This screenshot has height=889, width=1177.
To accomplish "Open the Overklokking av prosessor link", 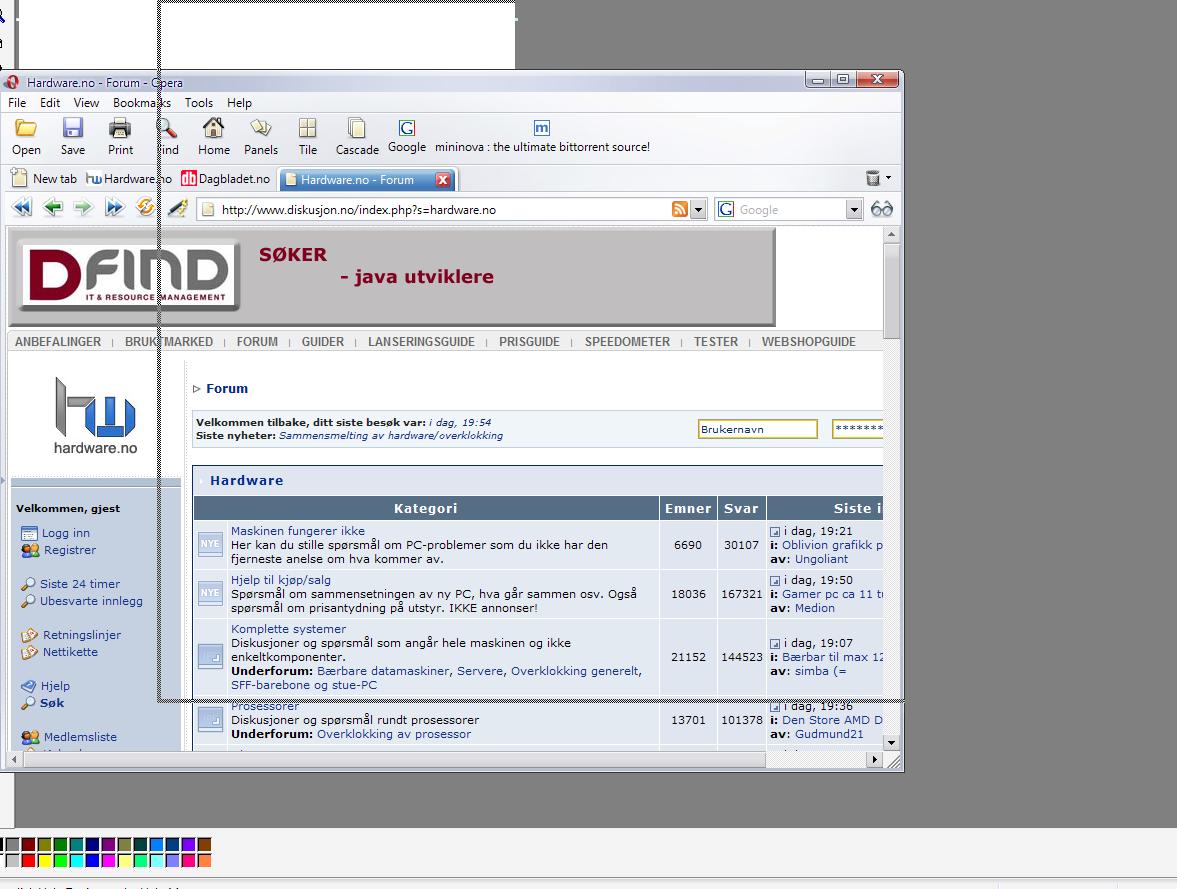I will [394, 734].
